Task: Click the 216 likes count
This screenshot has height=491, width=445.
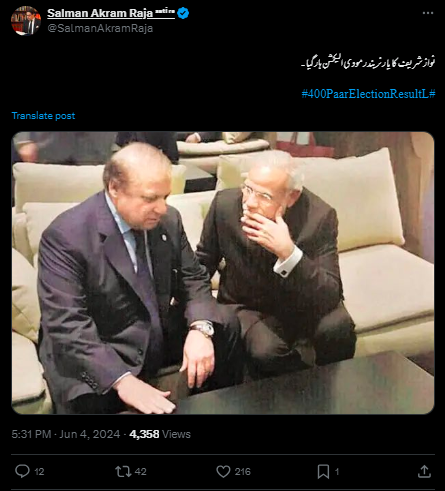Action: point(243,472)
